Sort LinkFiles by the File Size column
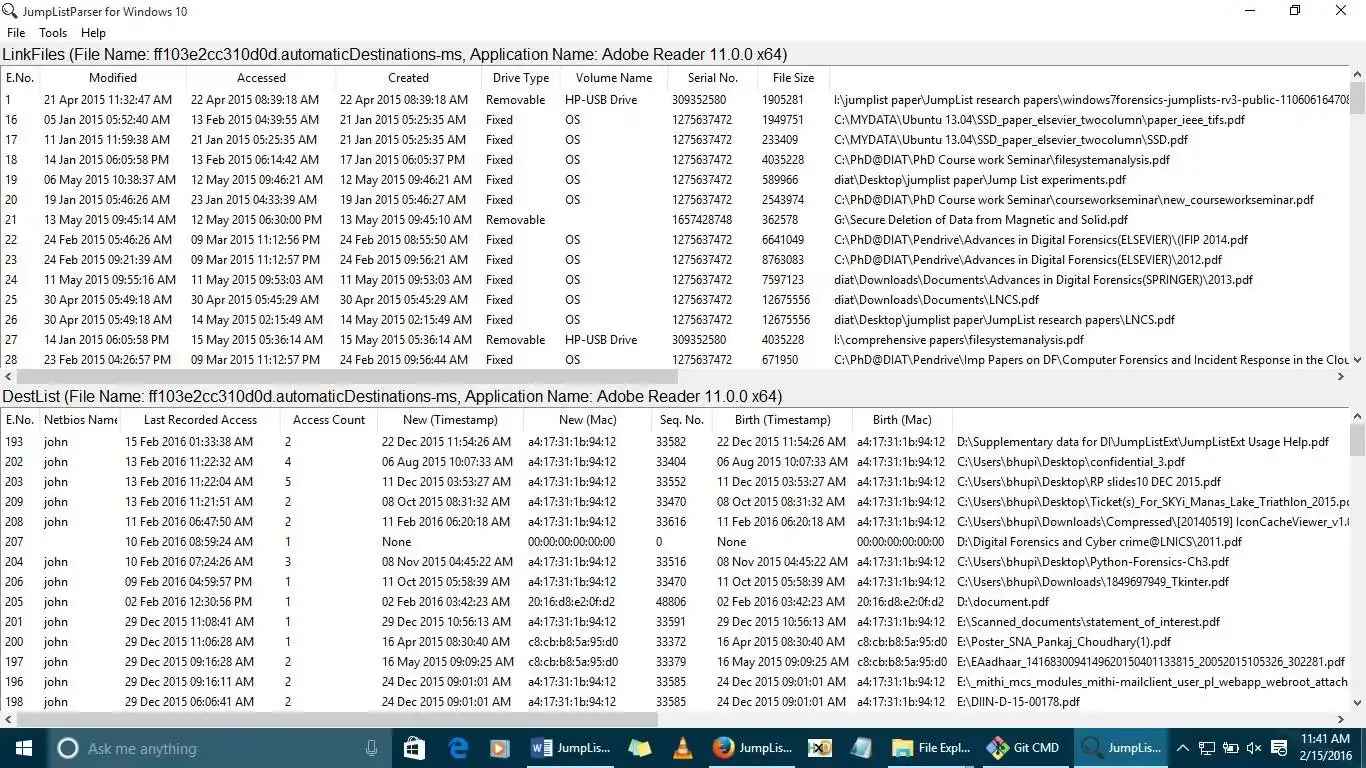 pos(793,77)
